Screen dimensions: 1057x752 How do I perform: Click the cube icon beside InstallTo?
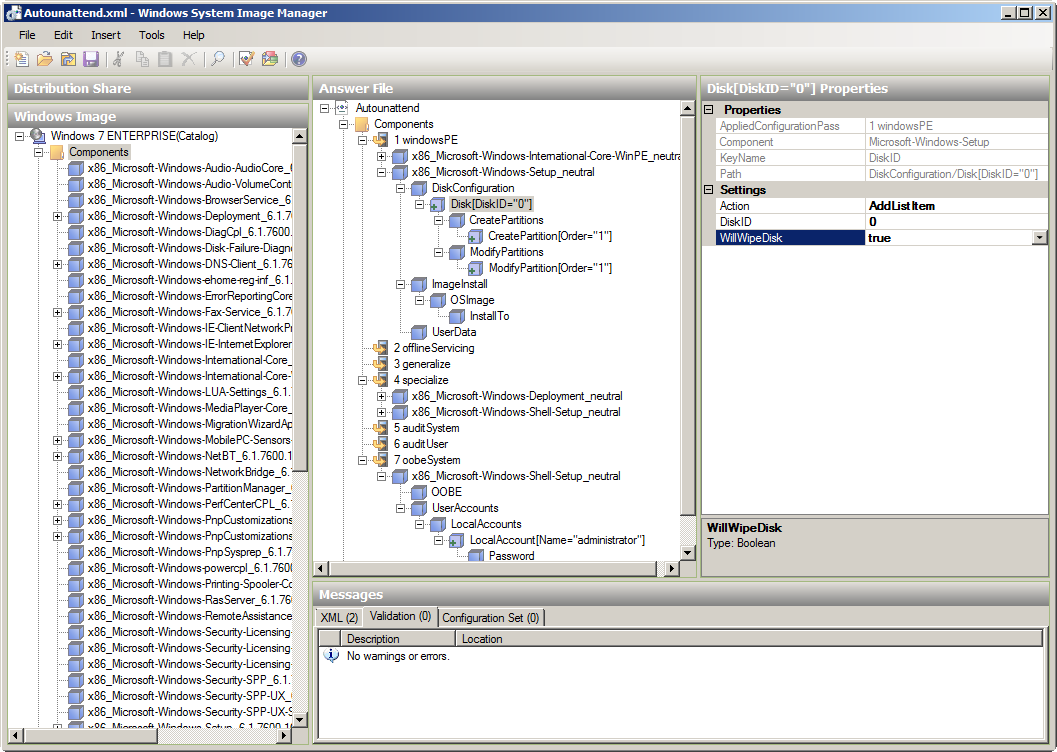(457, 316)
